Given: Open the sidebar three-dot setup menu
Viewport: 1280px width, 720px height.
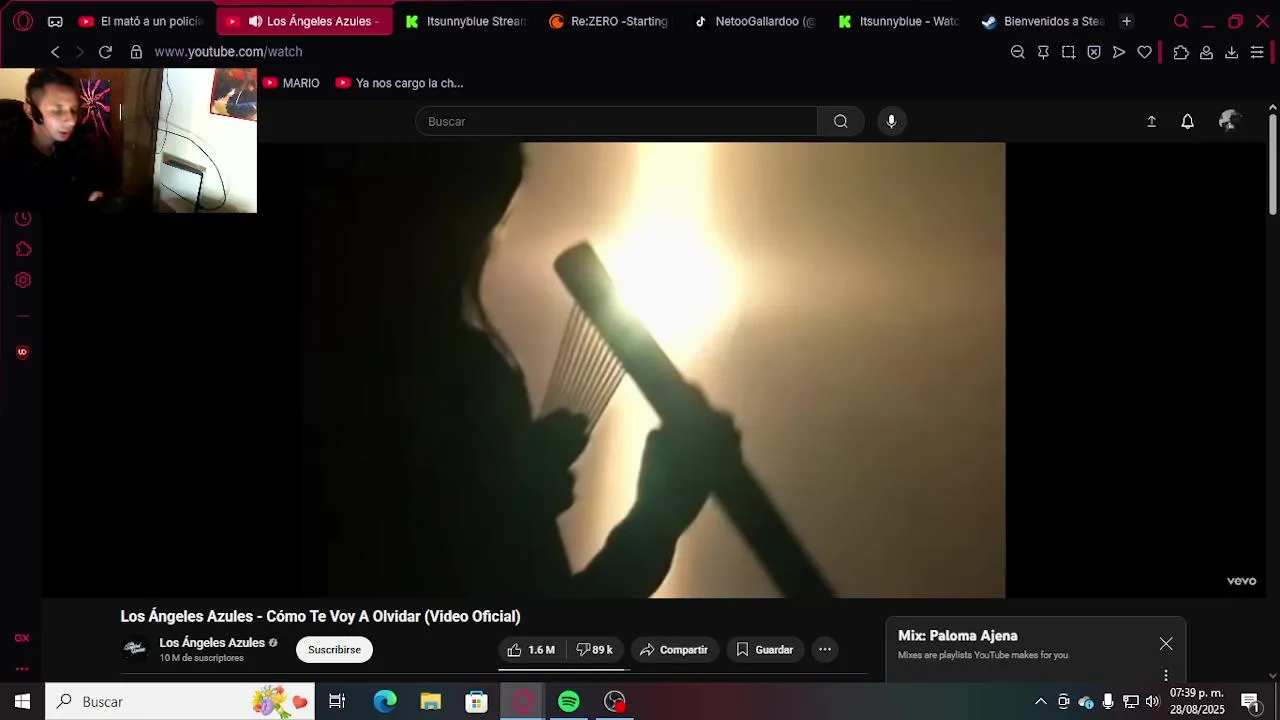Looking at the screenshot, I should click(22, 669).
